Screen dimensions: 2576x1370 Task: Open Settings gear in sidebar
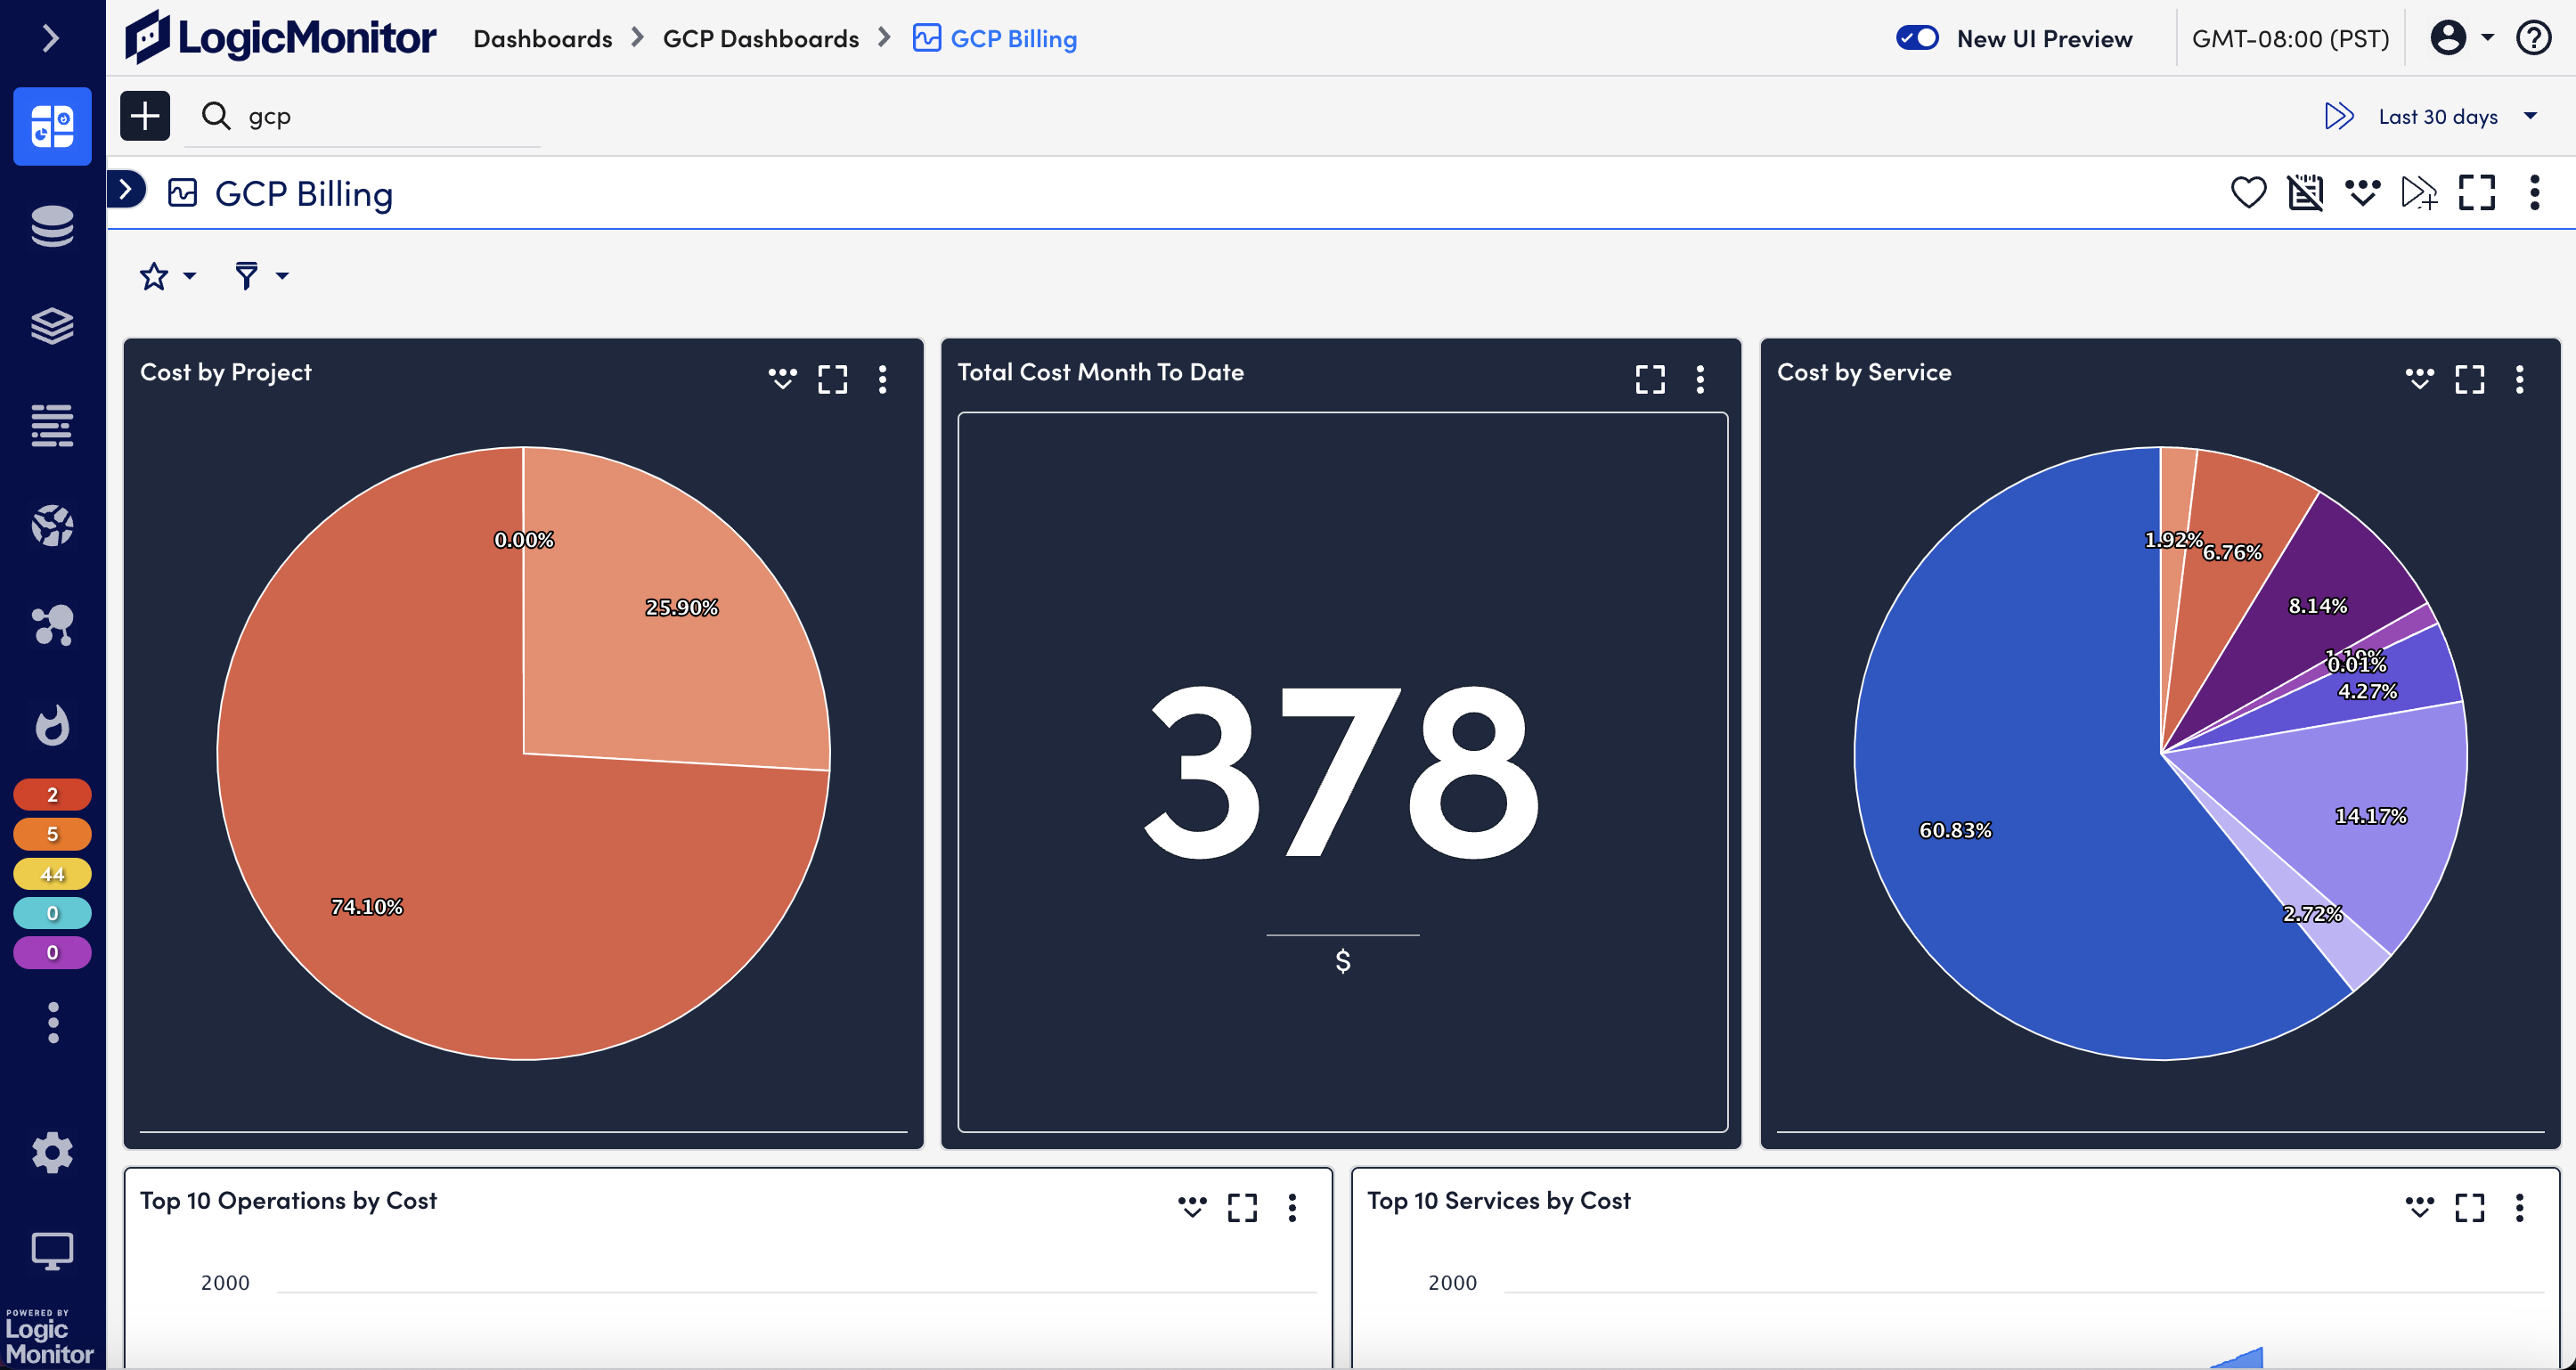coord(52,1153)
